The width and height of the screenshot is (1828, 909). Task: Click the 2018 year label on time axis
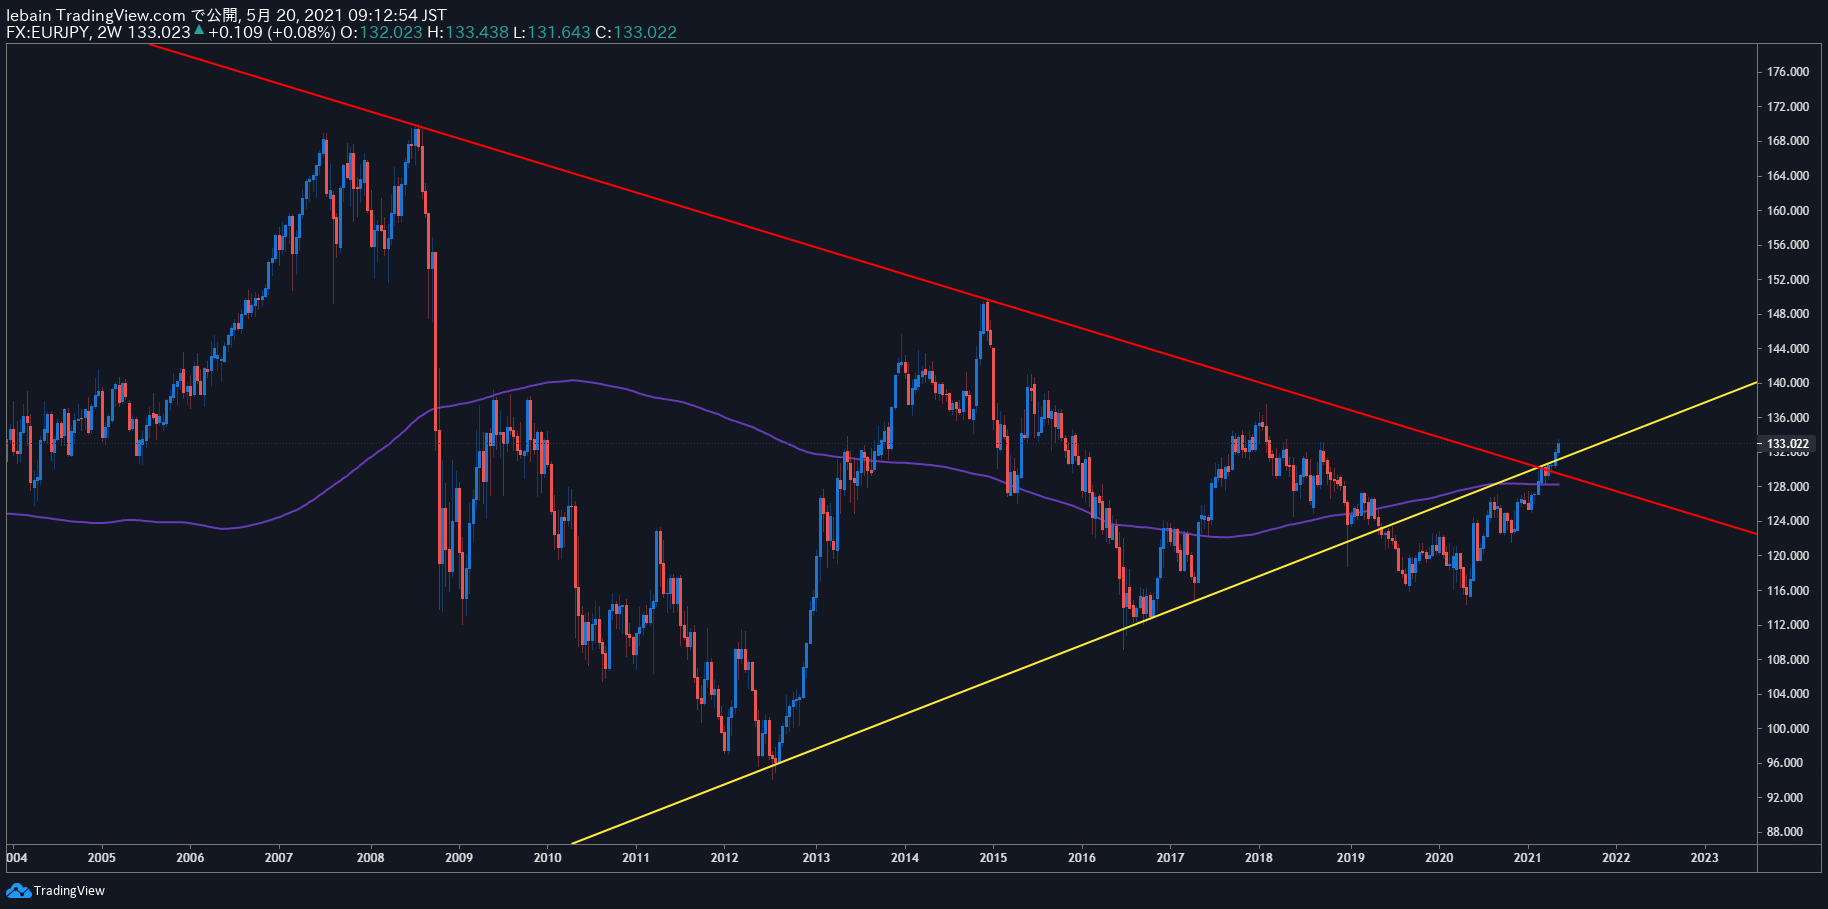point(1259,858)
